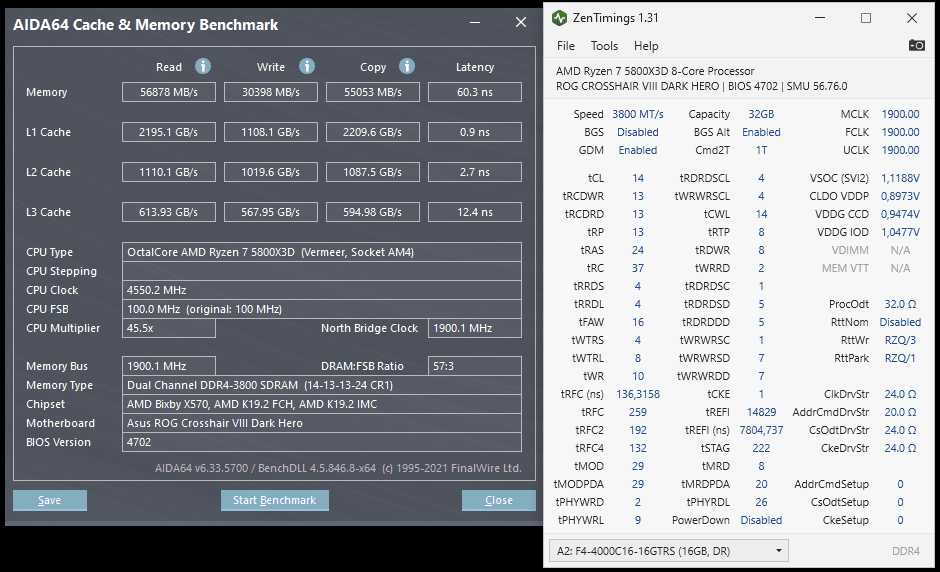Select L1 Cache Read value 2195.1 GB/s

click(x=168, y=132)
